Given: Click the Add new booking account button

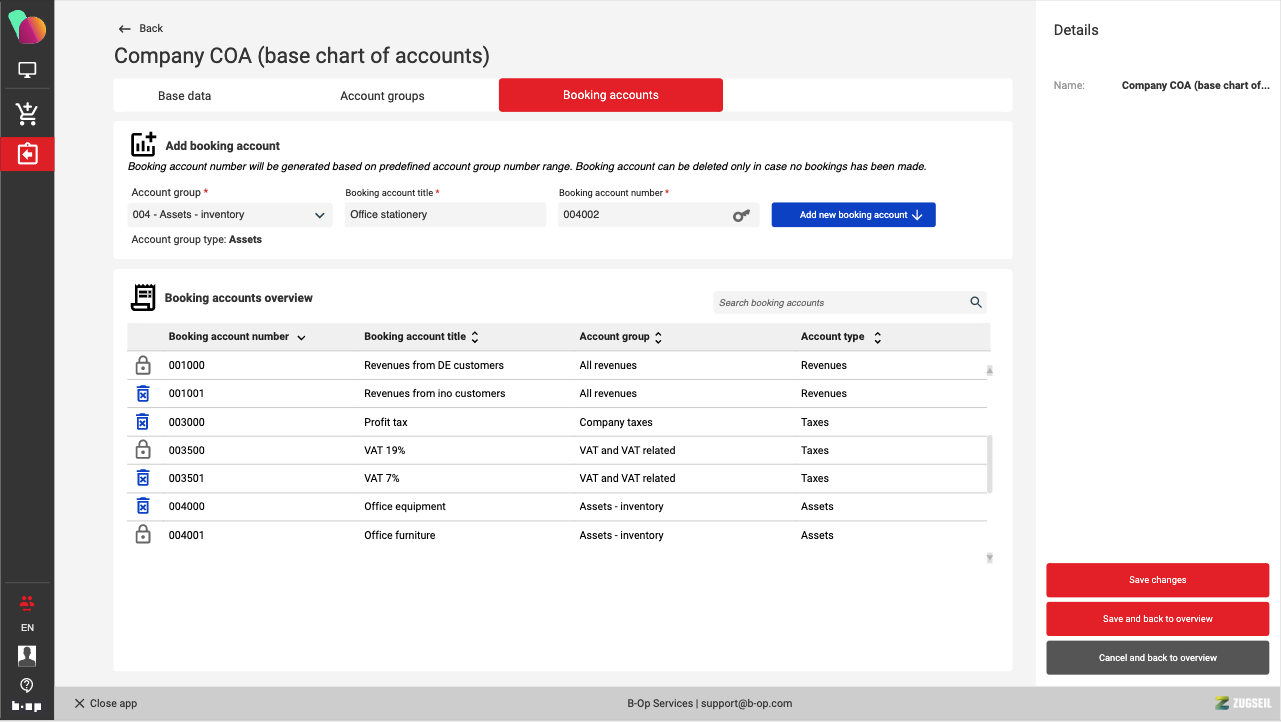Looking at the screenshot, I should click(853, 215).
